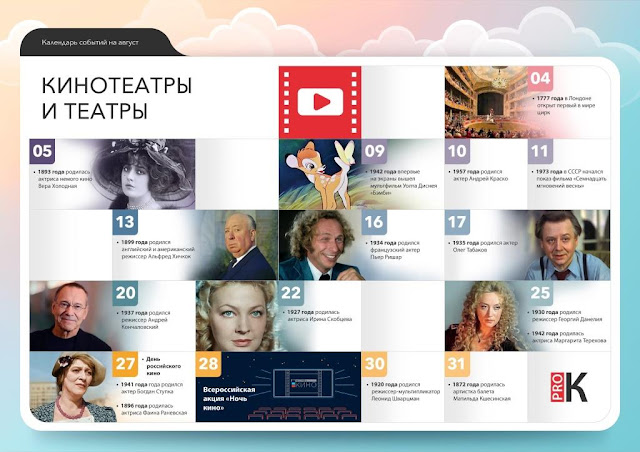Click text '1777 года в Лондоне открыт первый в мире цирк'

pos(565,105)
